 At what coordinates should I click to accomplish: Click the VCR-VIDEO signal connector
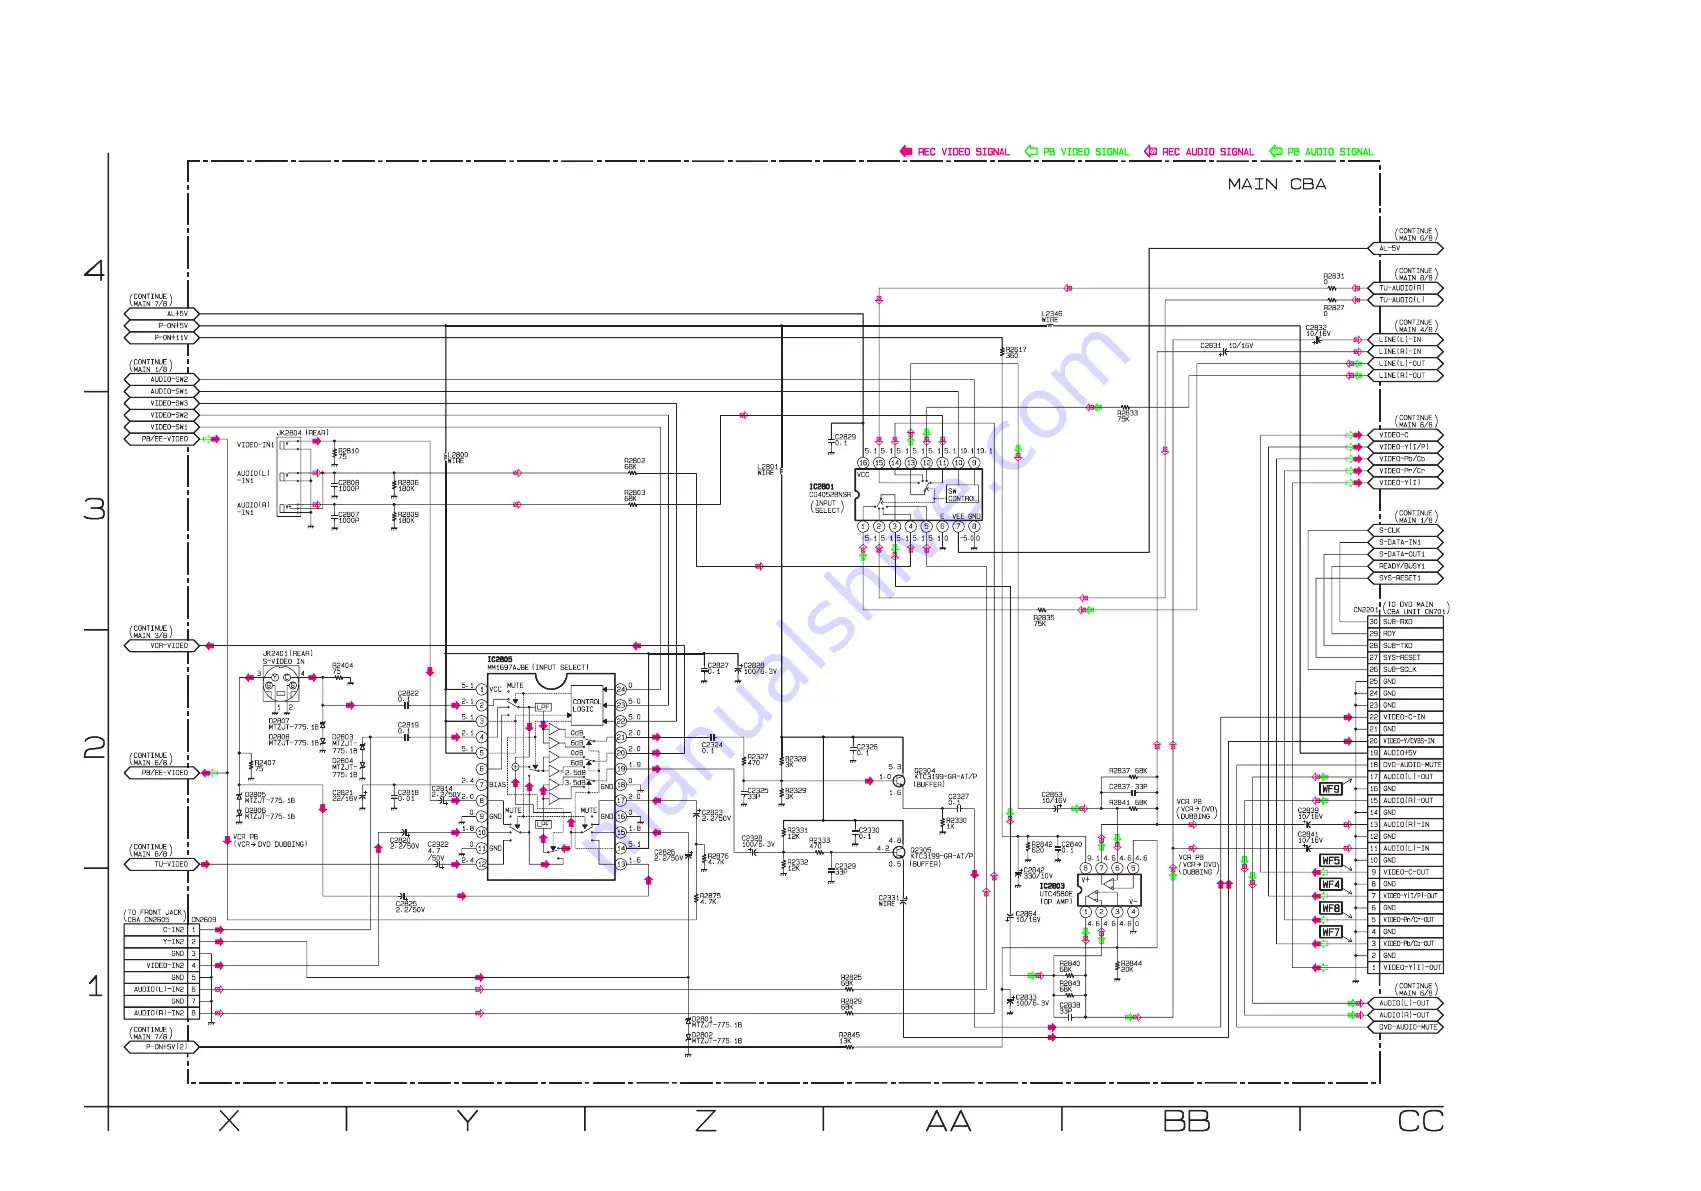(162, 646)
